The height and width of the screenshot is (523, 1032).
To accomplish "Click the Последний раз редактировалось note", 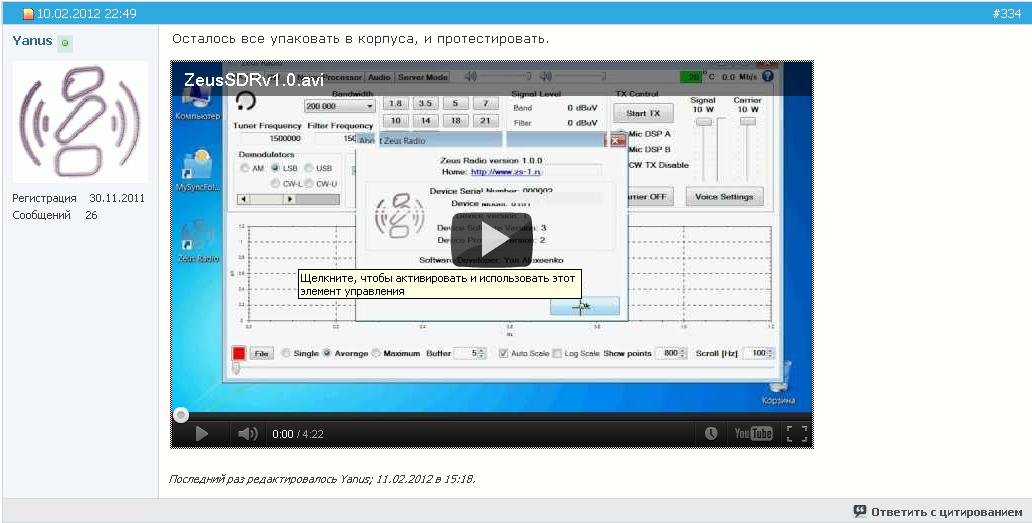I will 322,479.
